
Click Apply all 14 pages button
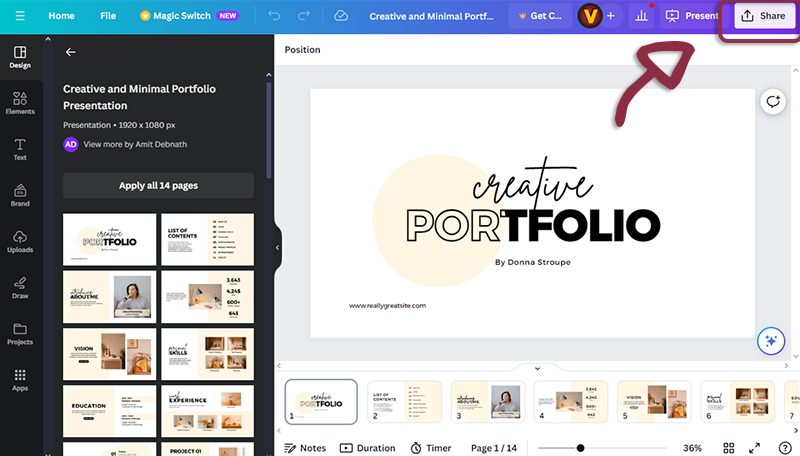(x=158, y=186)
